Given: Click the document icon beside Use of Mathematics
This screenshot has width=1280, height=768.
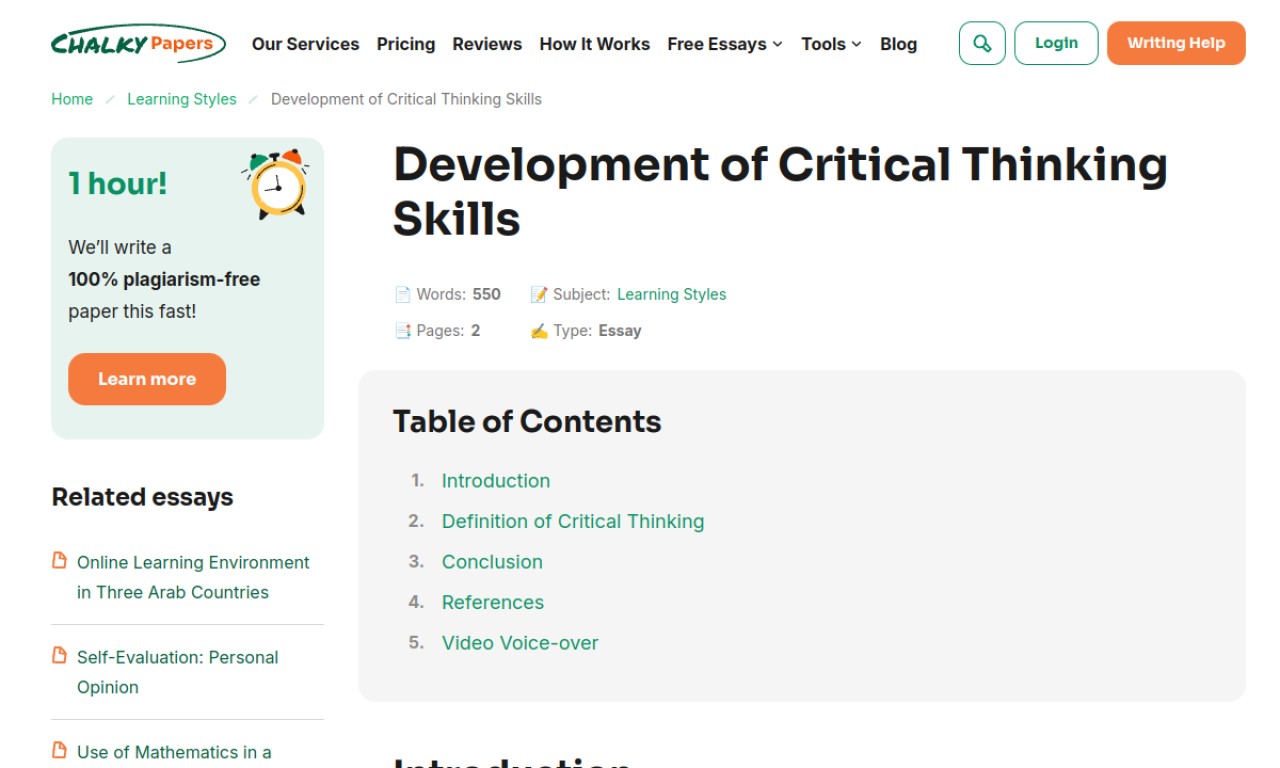Looking at the screenshot, I should (x=60, y=750).
